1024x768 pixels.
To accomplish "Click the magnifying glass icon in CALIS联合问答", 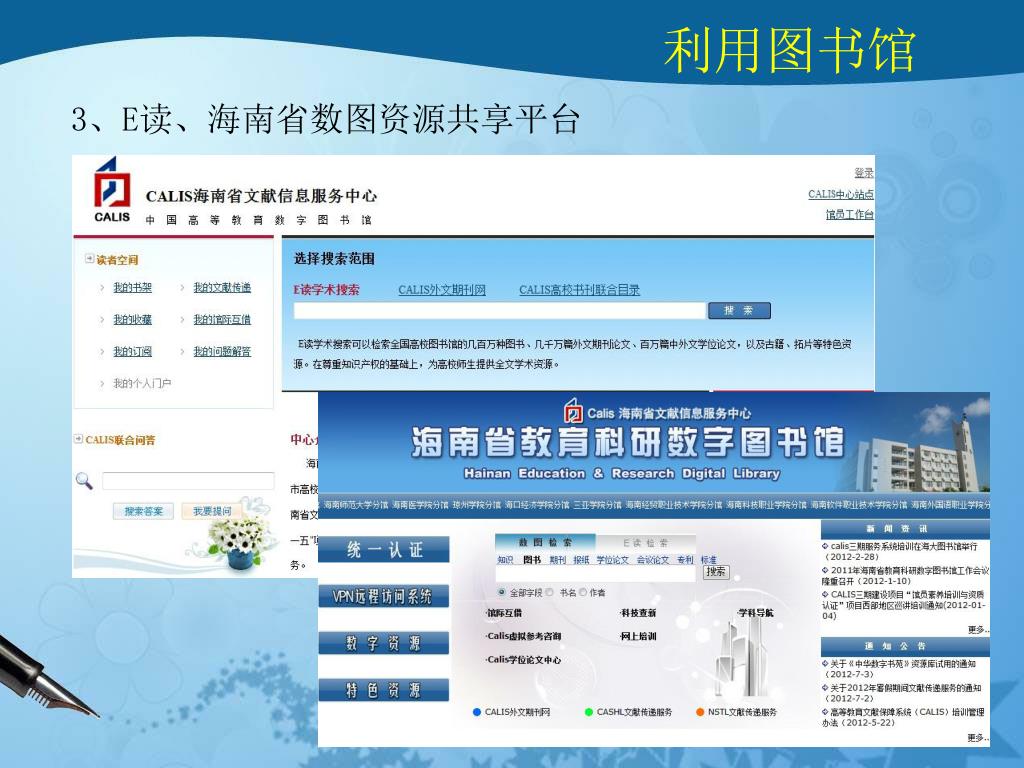I will (x=84, y=481).
